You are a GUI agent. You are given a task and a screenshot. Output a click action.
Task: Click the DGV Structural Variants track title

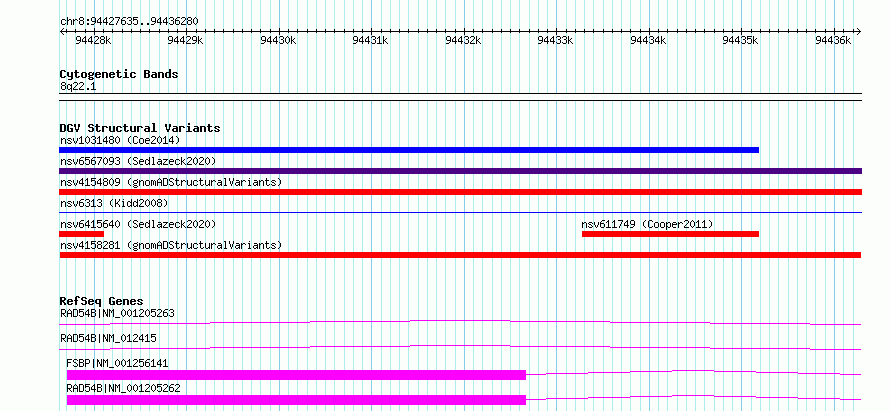point(140,128)
